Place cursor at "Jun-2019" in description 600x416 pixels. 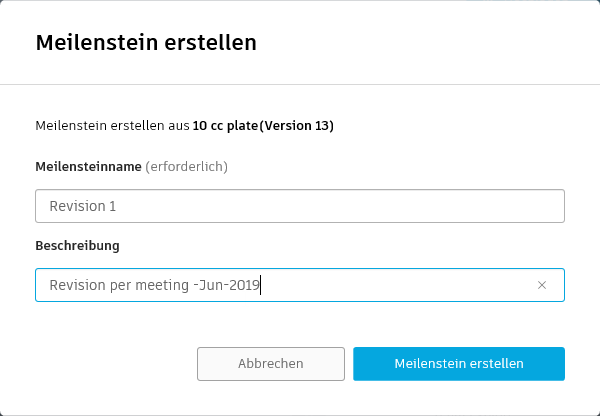click(x=230, y=285)
